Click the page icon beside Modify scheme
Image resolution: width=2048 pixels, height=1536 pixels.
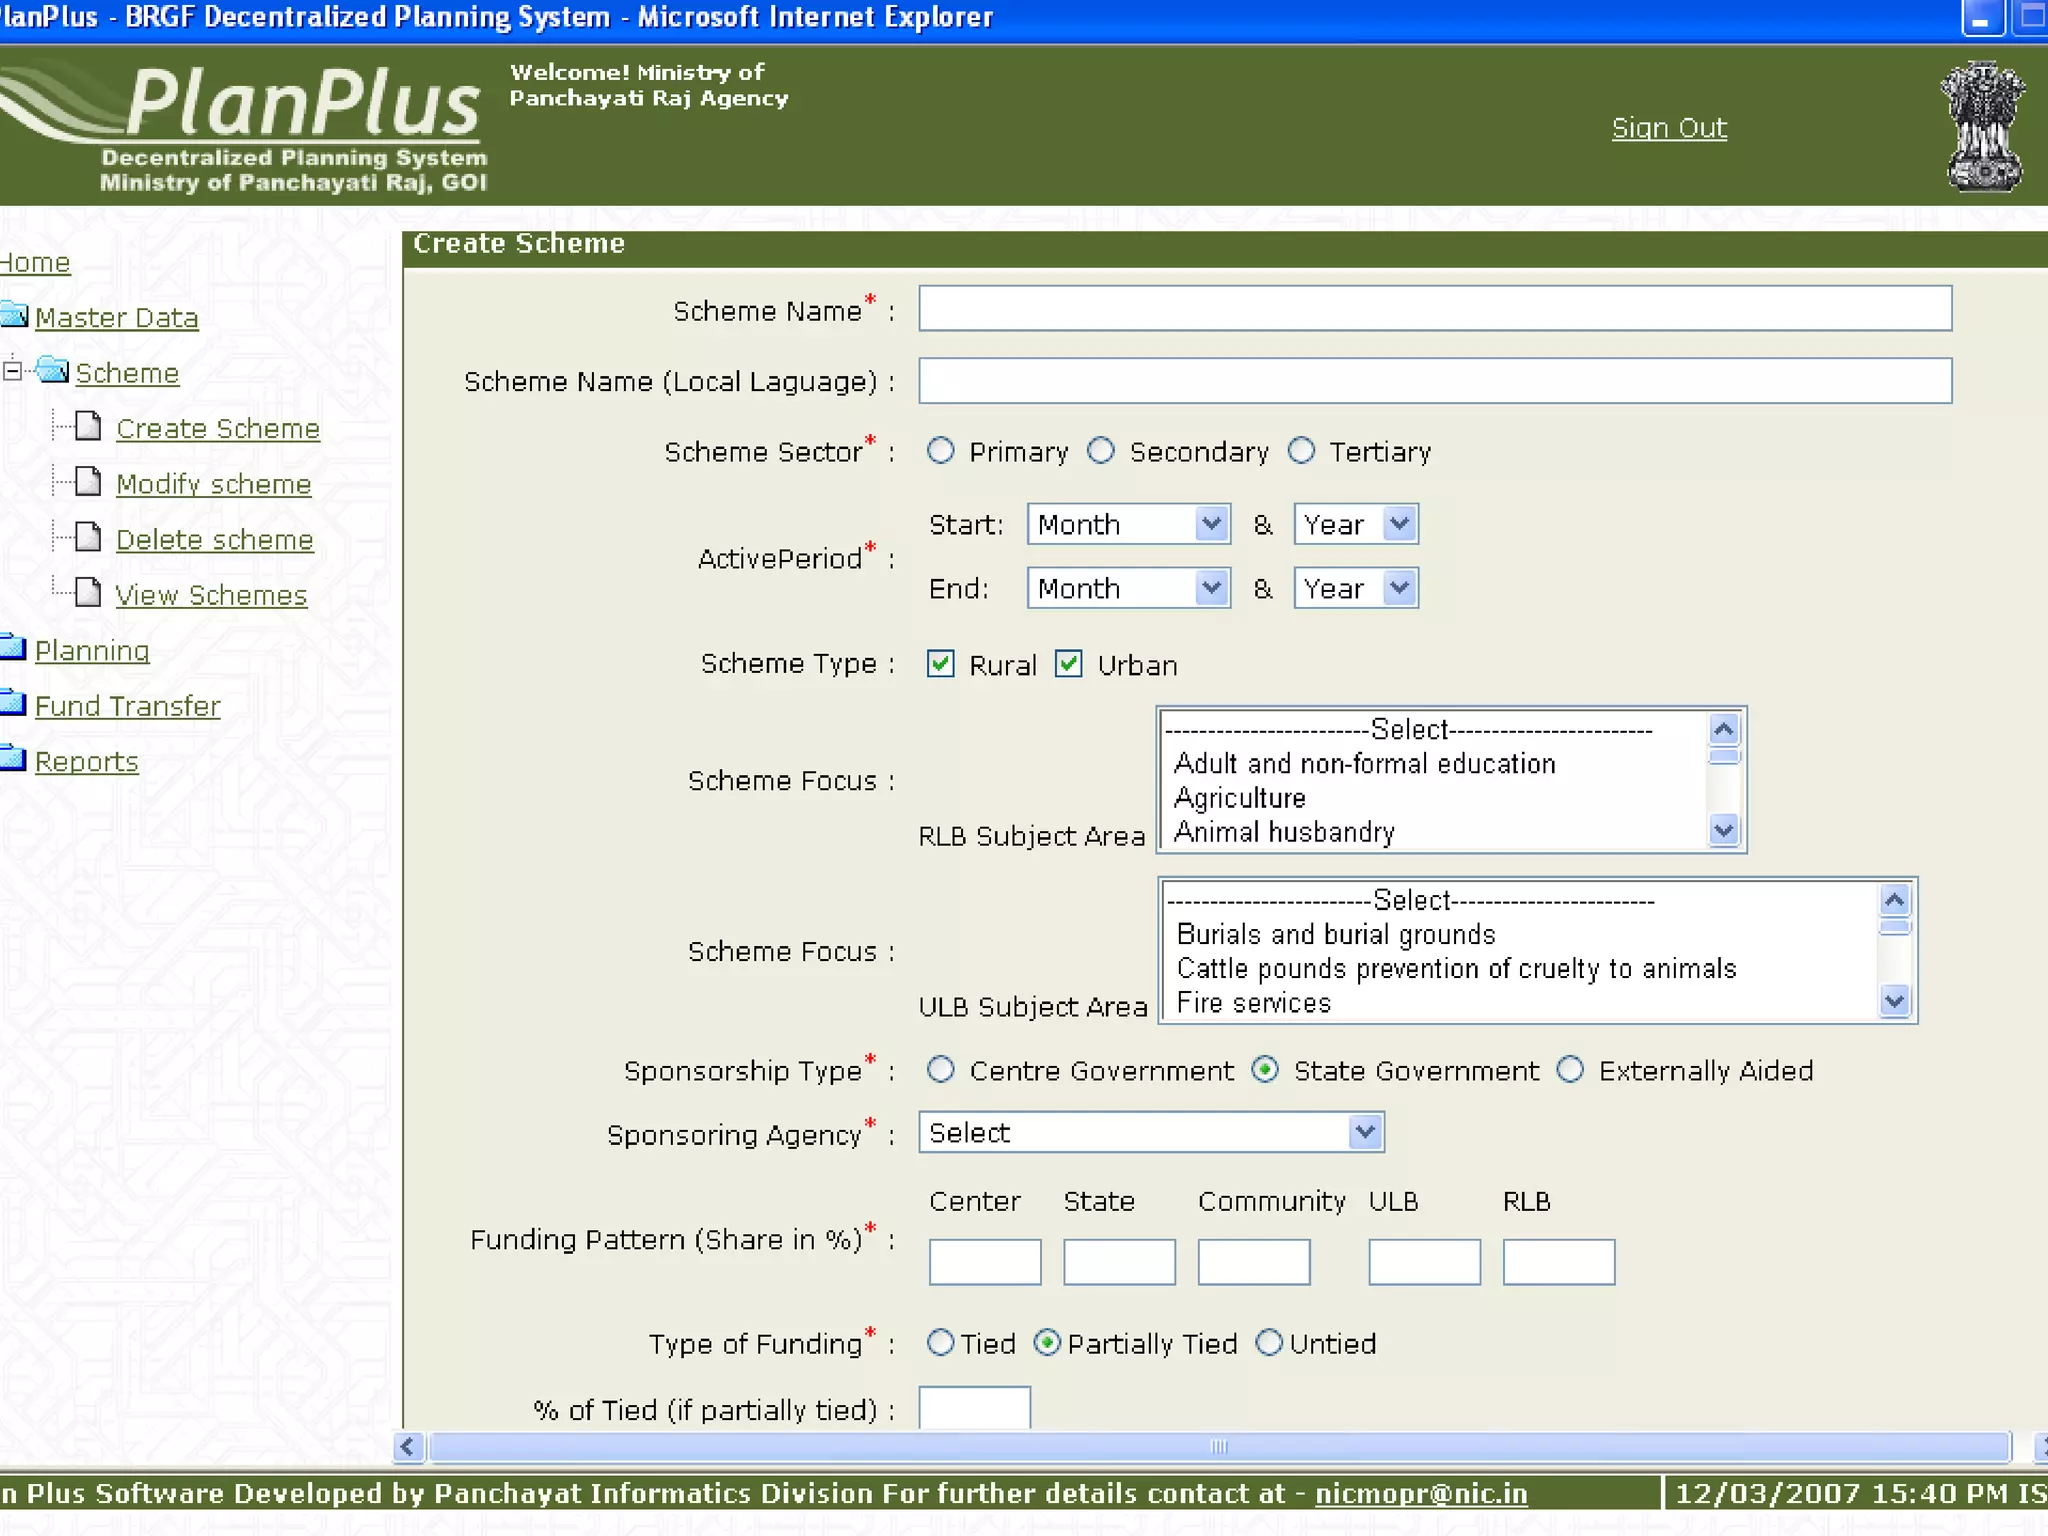[x=88, y=483]
